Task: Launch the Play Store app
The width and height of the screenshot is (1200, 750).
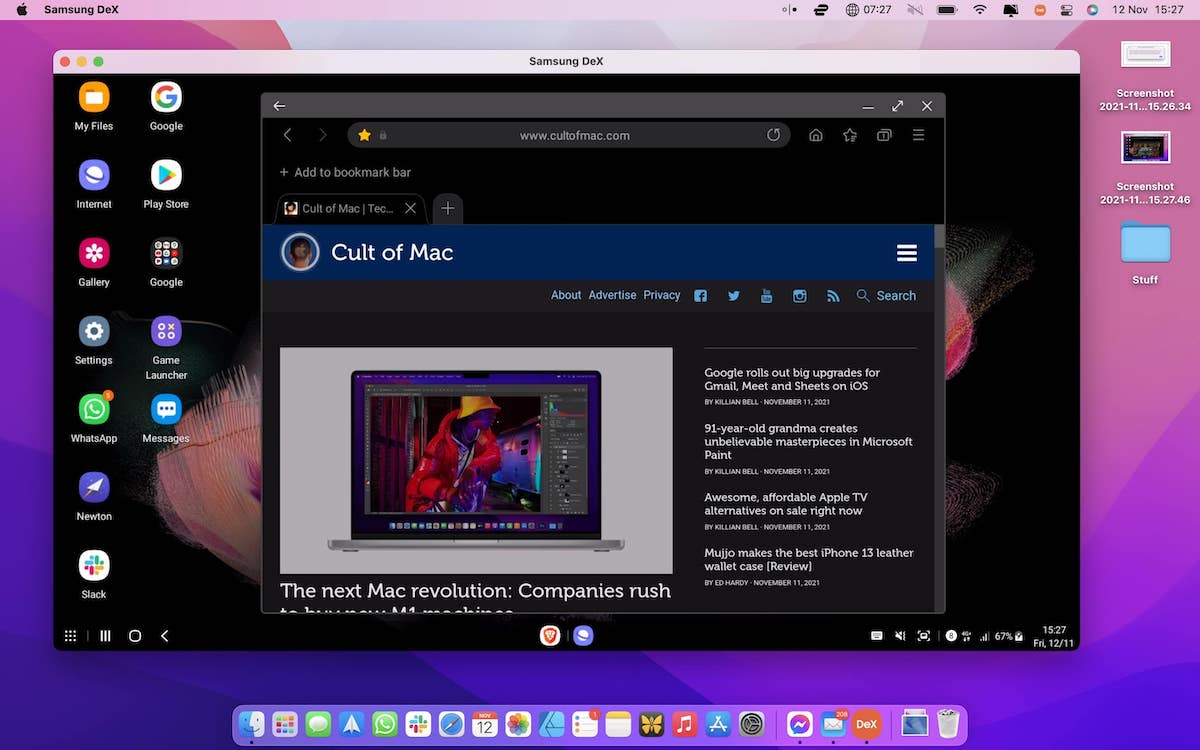Action: (x=166, y=175)
